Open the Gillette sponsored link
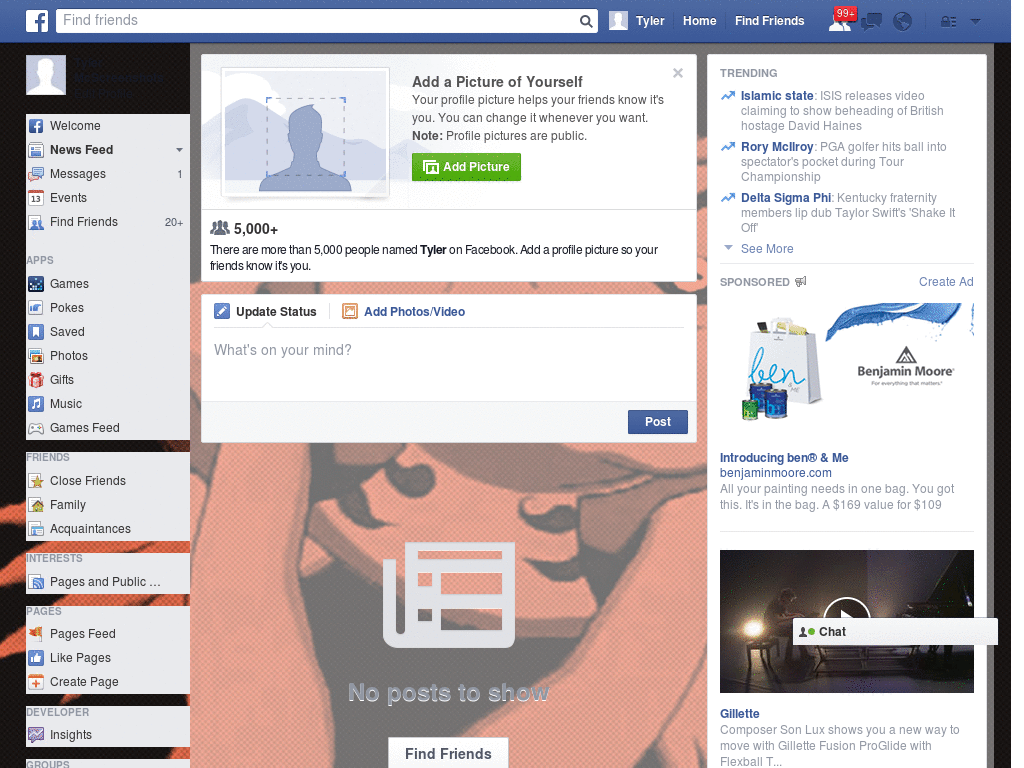 click(x=739, y=714)
